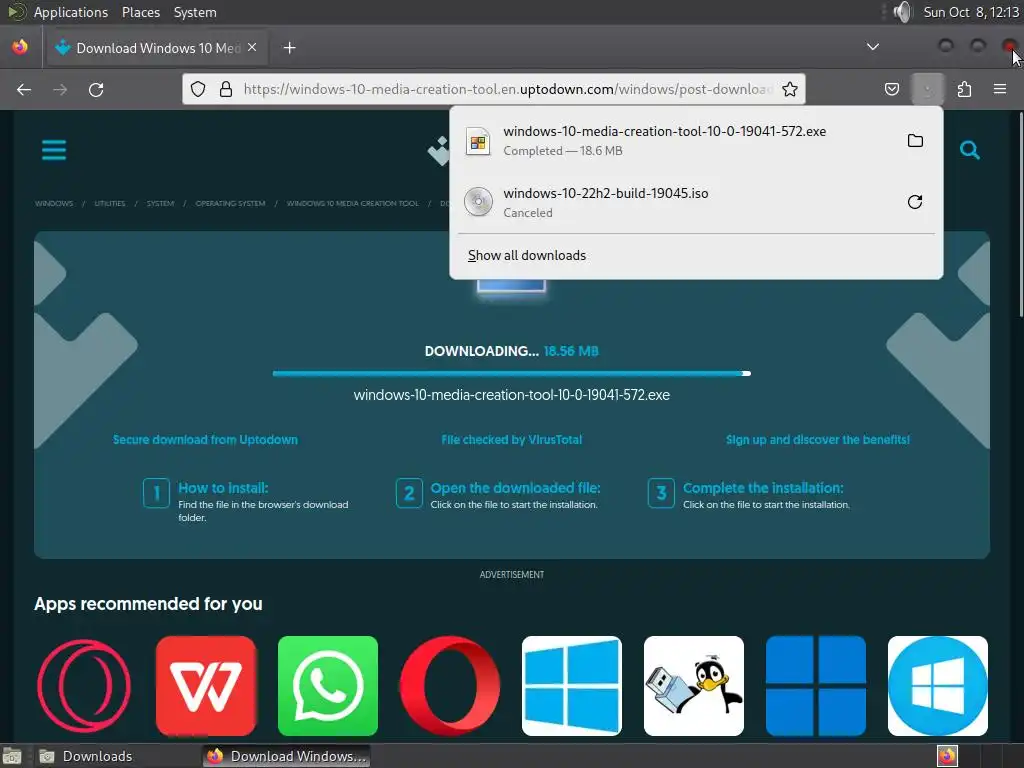This screenshot has height=768, width=1024.
Task: Toggle the downloads toolbar button
Action: point(927,89)
